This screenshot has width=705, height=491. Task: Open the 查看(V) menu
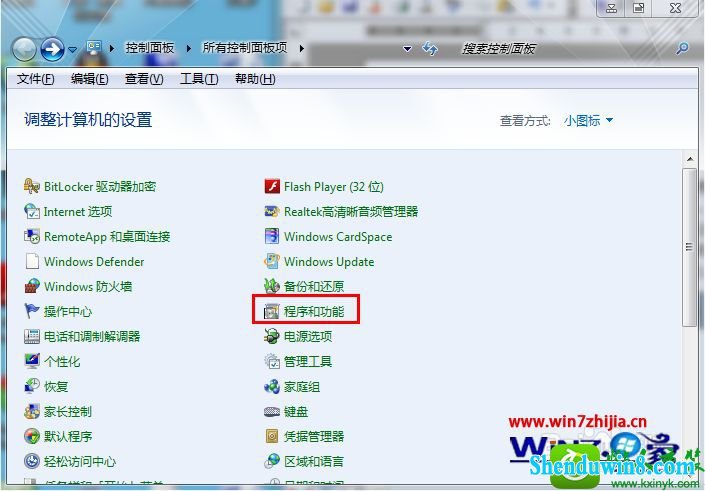click(x=144, y=79)
